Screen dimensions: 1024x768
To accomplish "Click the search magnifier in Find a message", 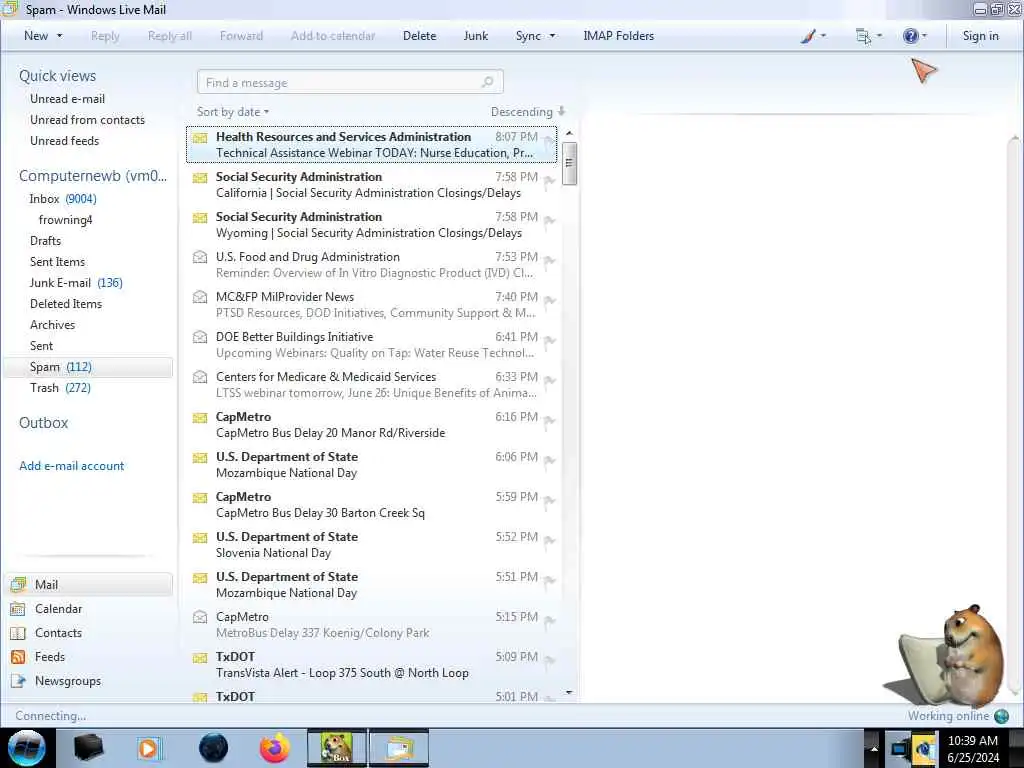I will click(x=487, y=82).
